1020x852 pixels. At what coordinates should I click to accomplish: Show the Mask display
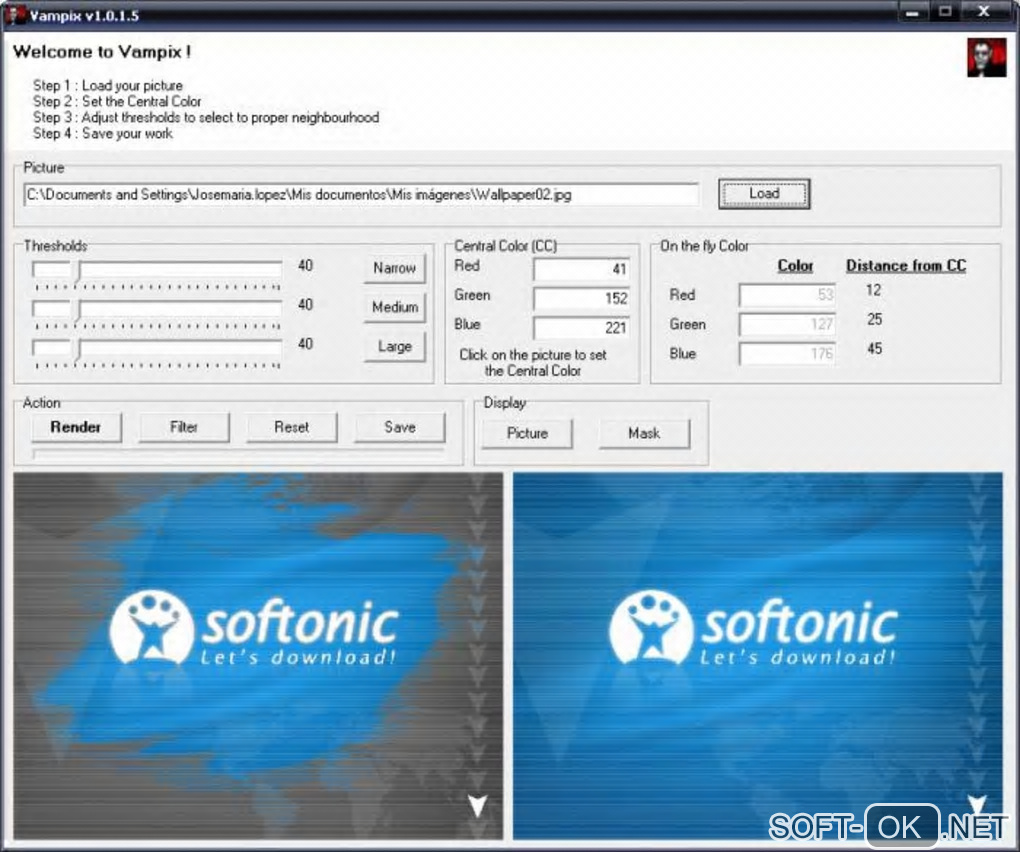coord(644,433)
